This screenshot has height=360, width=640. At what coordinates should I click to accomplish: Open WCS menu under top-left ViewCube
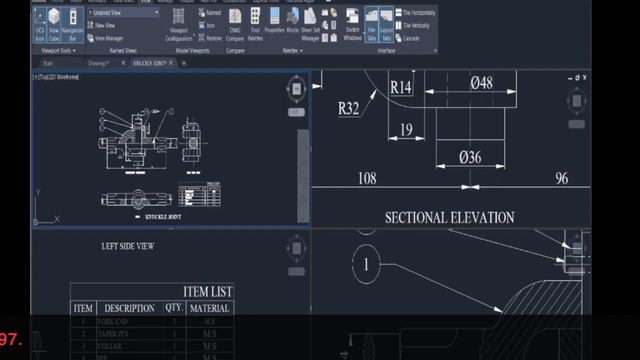coord(296,112)
